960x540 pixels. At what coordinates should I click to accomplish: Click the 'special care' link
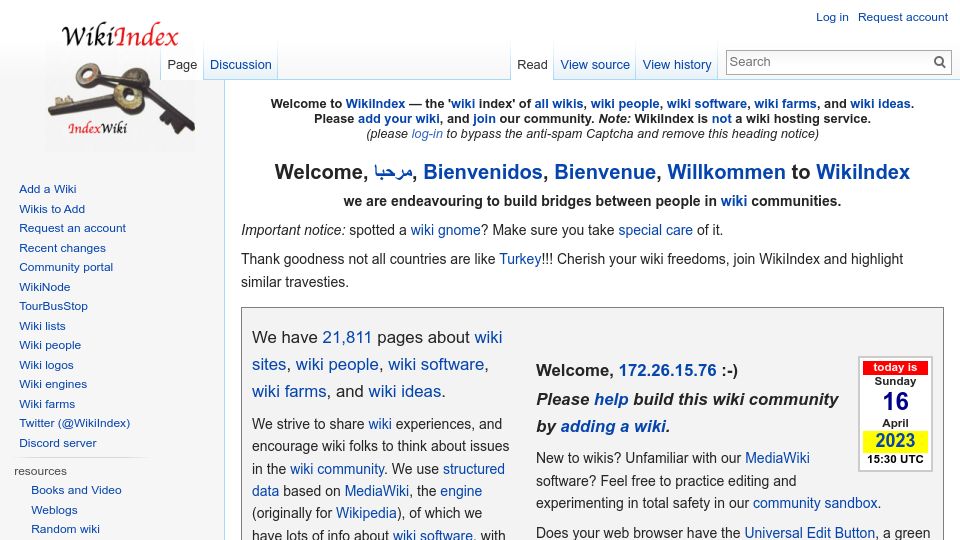pos(655,230)
